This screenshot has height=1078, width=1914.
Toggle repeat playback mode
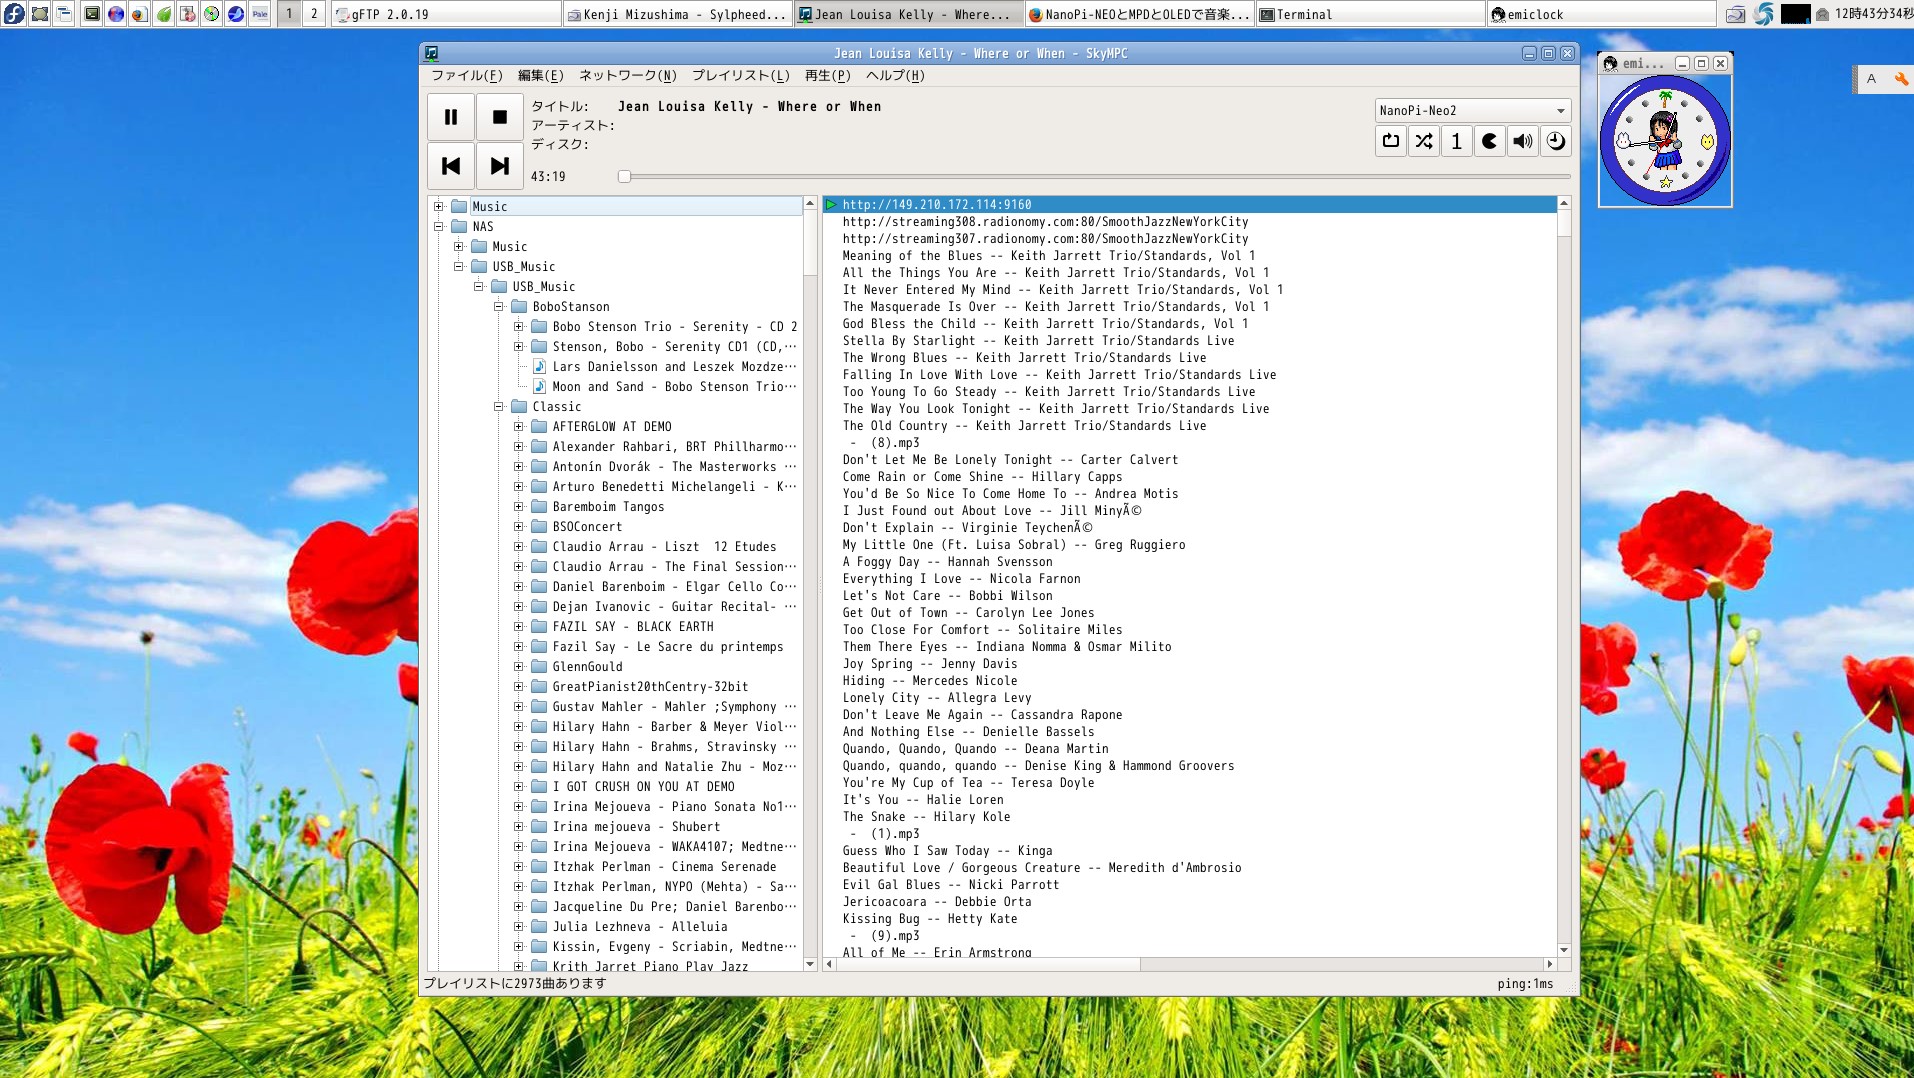[1390, 141]
